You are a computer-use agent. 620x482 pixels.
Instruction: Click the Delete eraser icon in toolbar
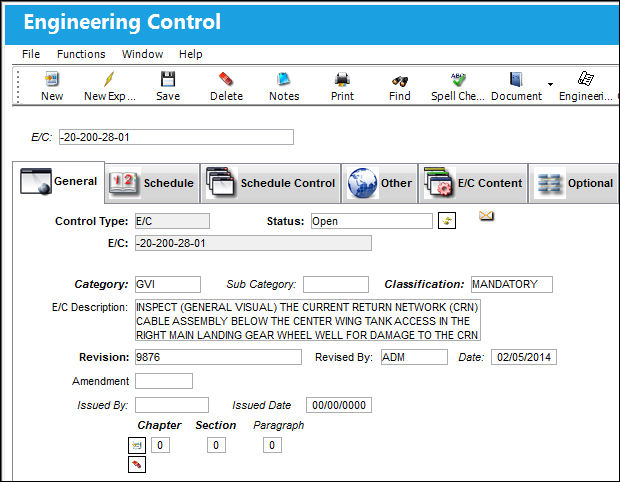click(x=226, y=79)
